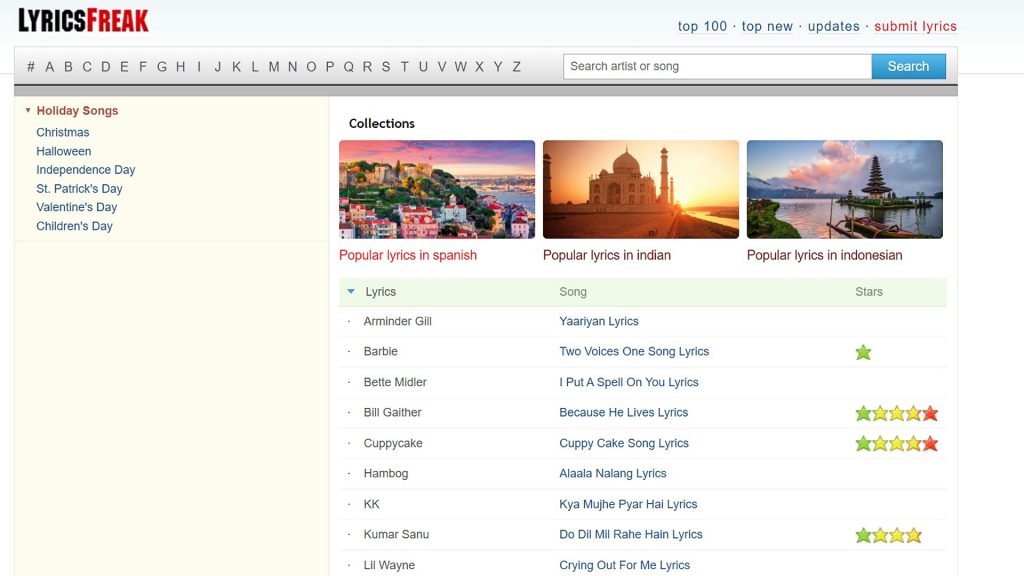This screenshot has width=1024, height=576.
Task: Open the top 100 page
Action: point(702,26)
